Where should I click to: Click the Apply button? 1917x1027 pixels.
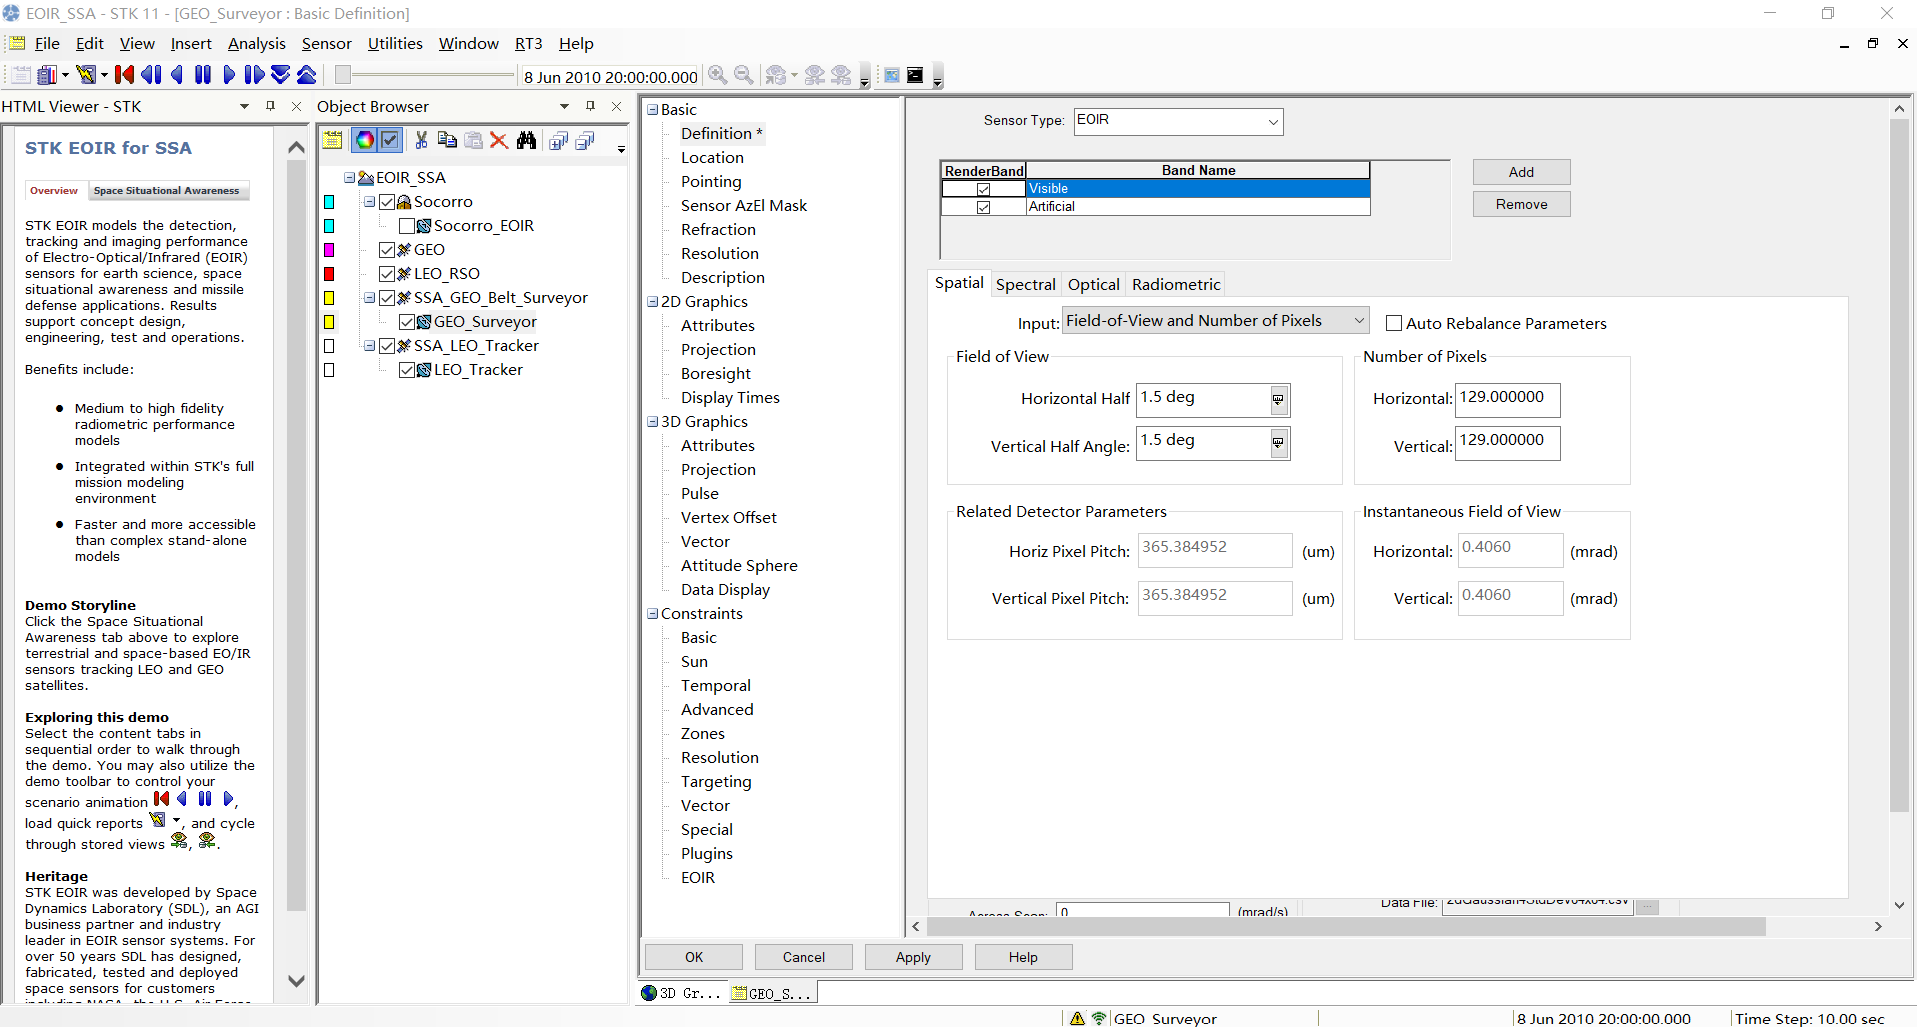coord(912,957)
